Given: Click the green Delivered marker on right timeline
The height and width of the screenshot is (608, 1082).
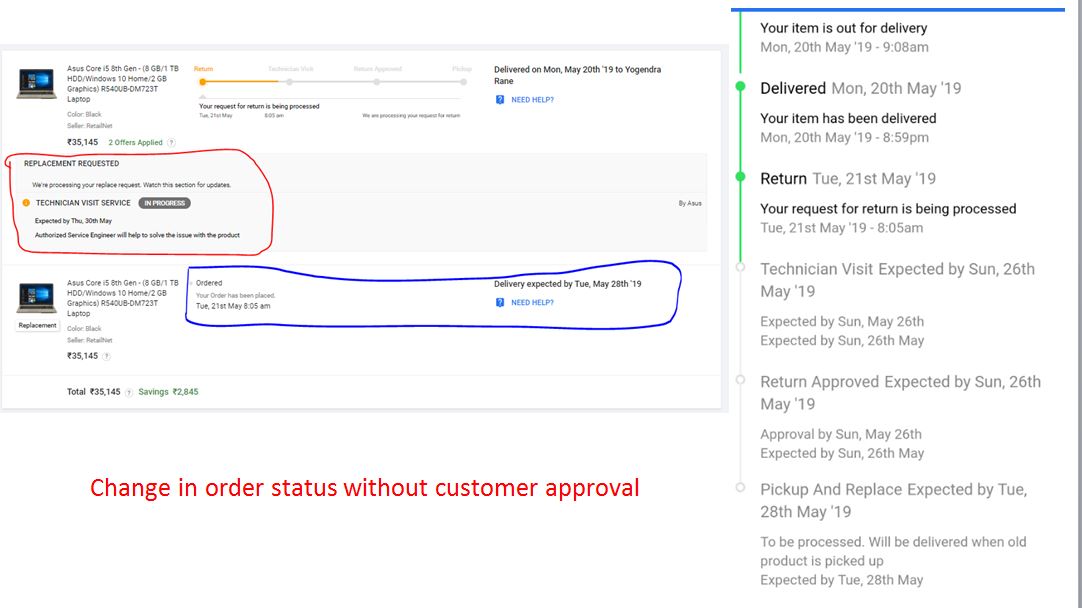Looking at the screenshot, I should [x=740, y=87].
